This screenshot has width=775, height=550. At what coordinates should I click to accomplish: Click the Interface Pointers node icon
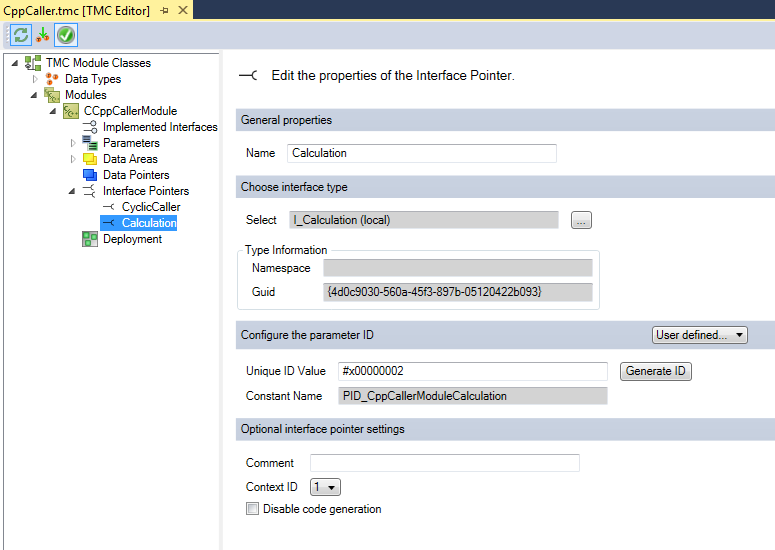click(89, 191)
